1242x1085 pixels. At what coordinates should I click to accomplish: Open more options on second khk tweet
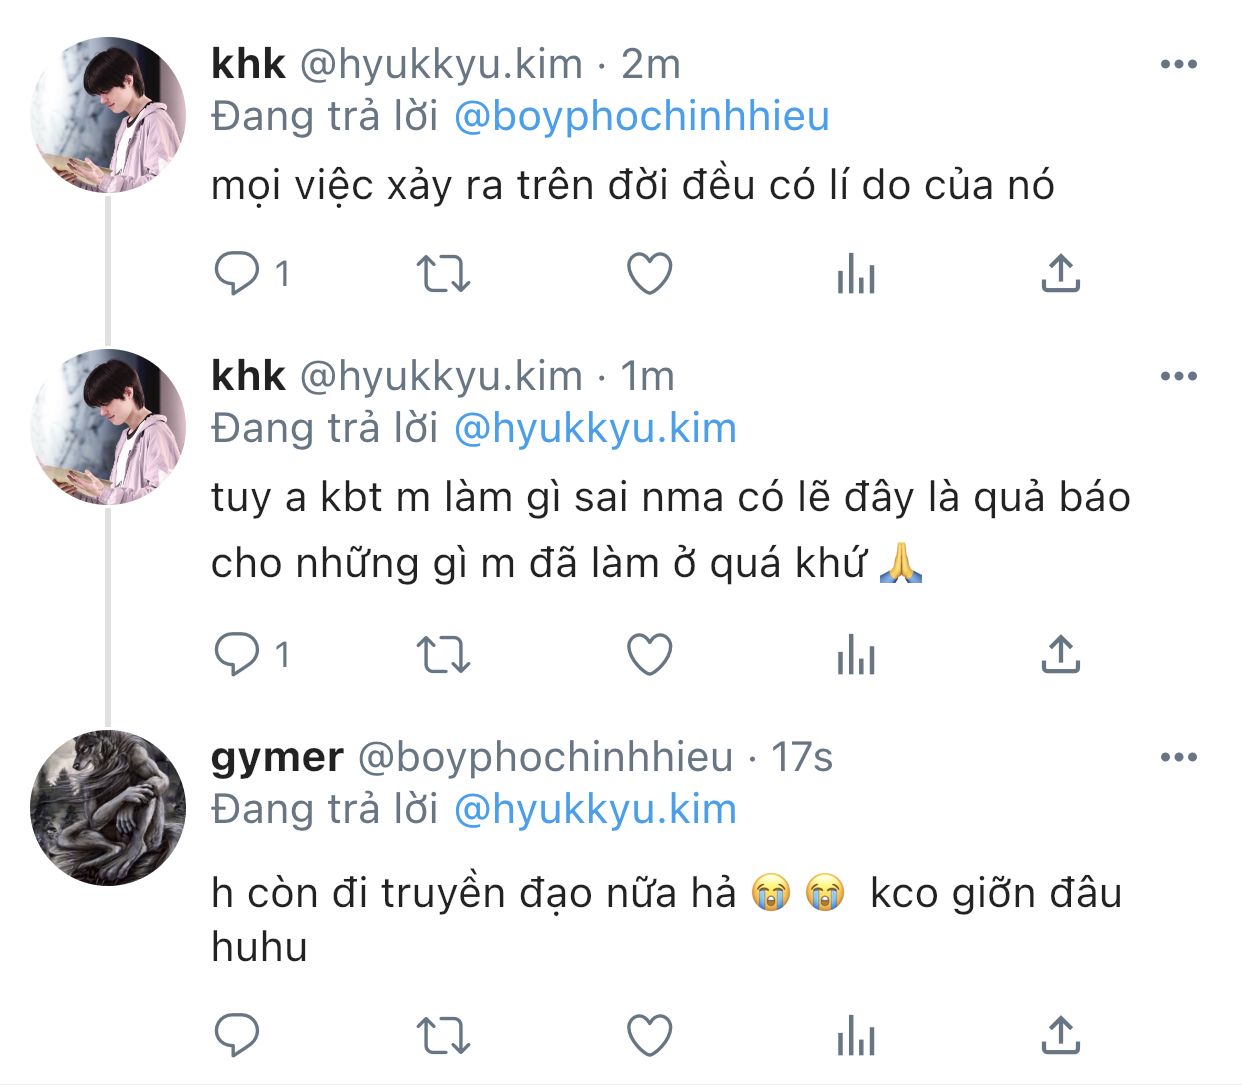[1179, 377]
